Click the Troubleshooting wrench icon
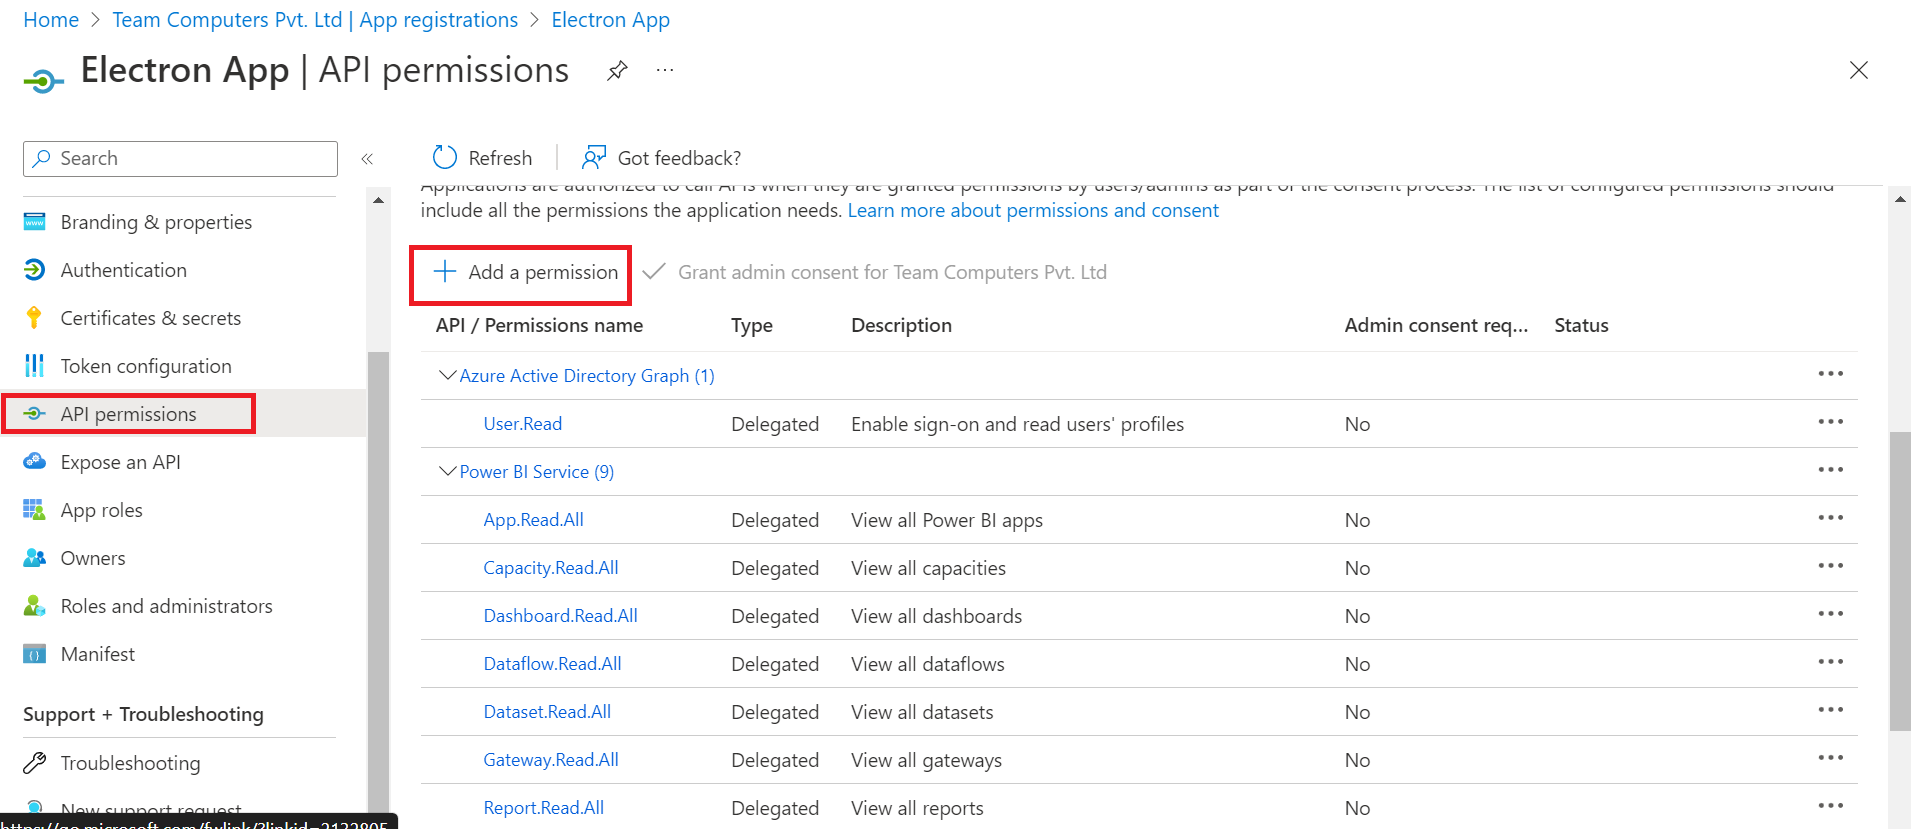Screen dimensions: 1911x829 (34, 763)
